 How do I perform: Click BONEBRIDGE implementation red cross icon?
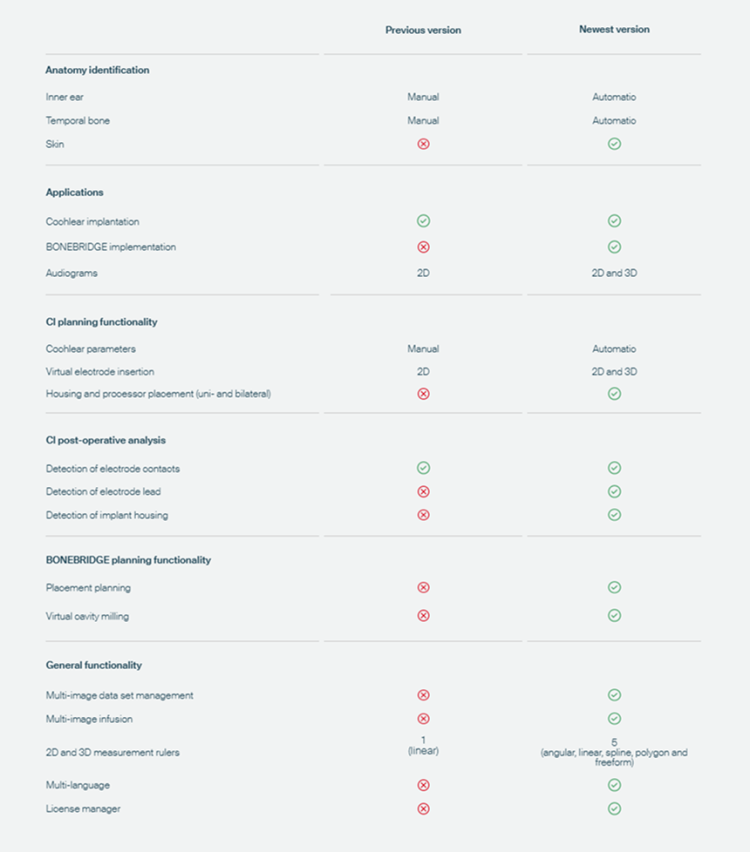423,247
